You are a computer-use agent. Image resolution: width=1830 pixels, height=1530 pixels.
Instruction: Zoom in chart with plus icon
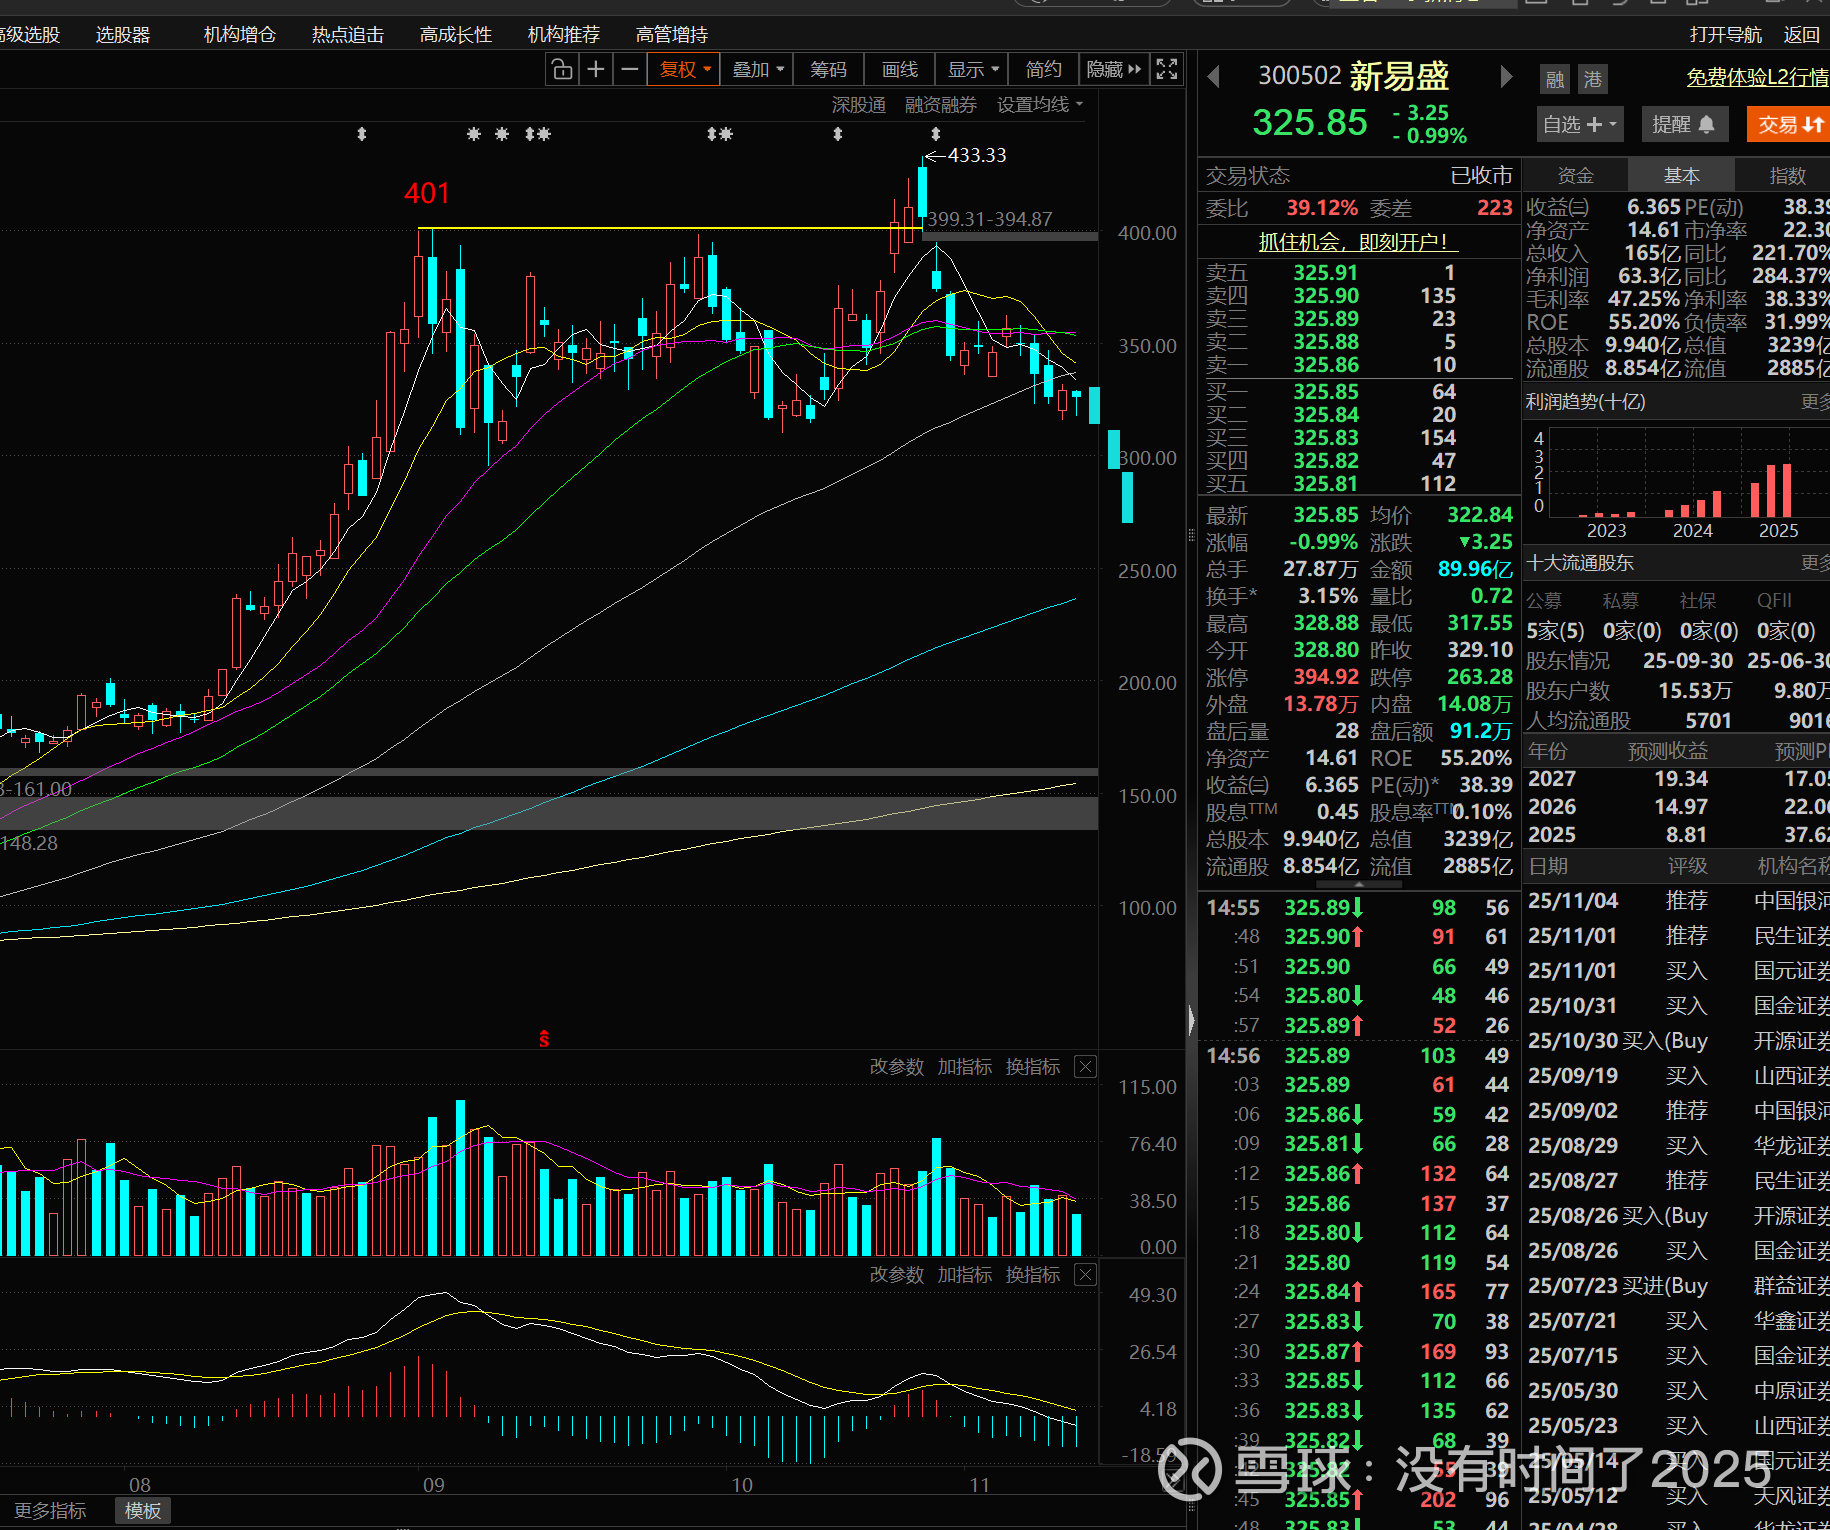coord(596,69)
